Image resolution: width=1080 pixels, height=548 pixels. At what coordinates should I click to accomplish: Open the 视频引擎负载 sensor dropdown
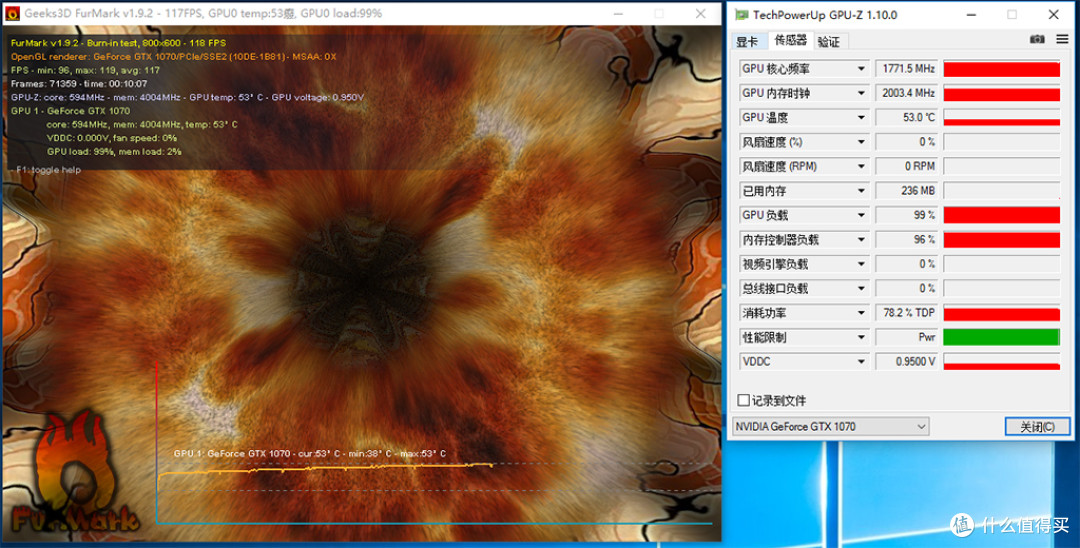pos(861,264)
